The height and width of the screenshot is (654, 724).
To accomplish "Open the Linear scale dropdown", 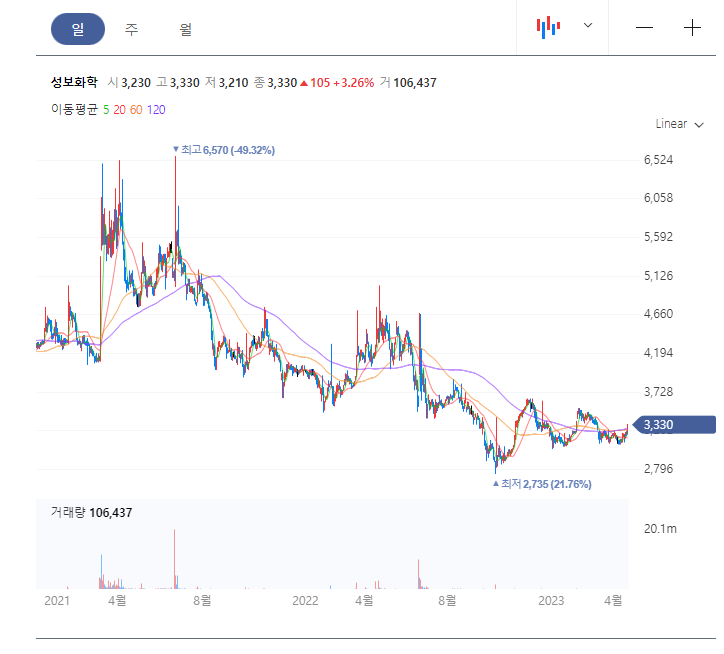I will (679, 124).
